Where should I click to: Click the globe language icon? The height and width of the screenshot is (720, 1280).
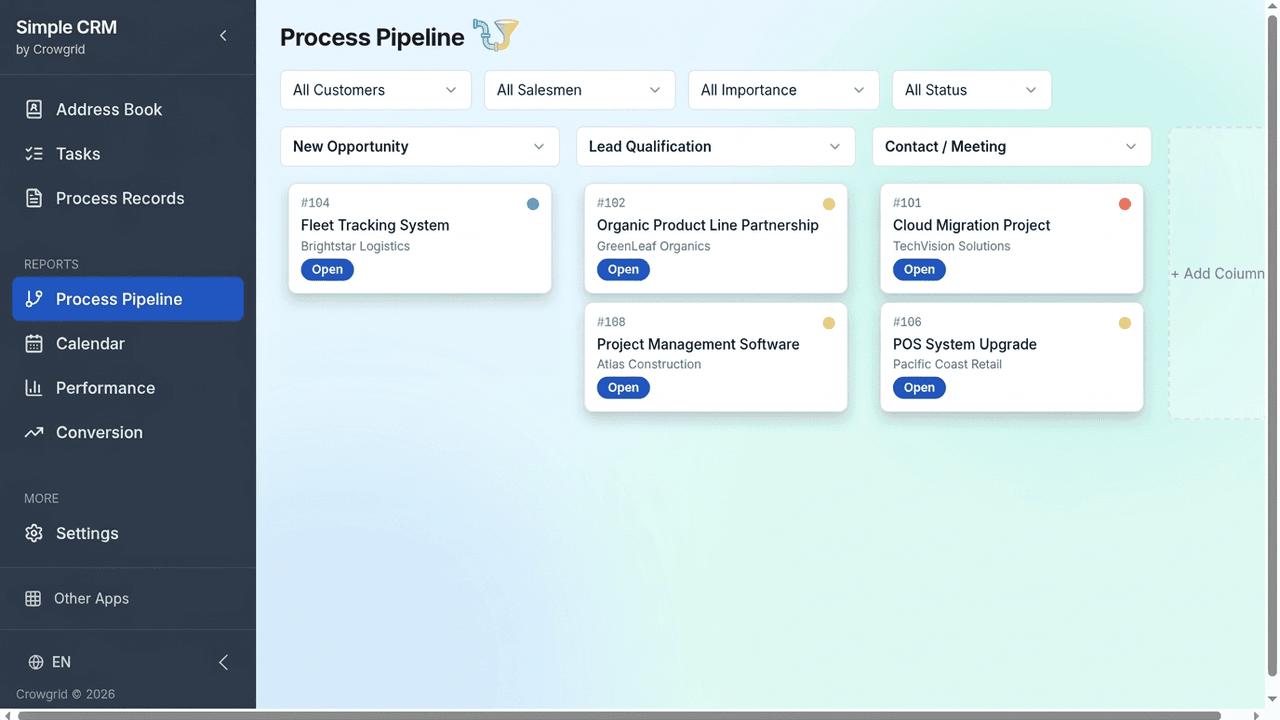(x=36, y=662)
